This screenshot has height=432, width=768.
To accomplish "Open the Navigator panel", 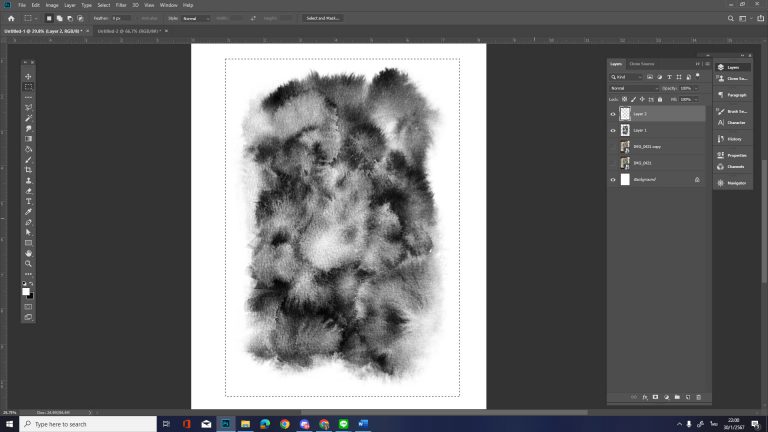I will [x=736, y=183].
